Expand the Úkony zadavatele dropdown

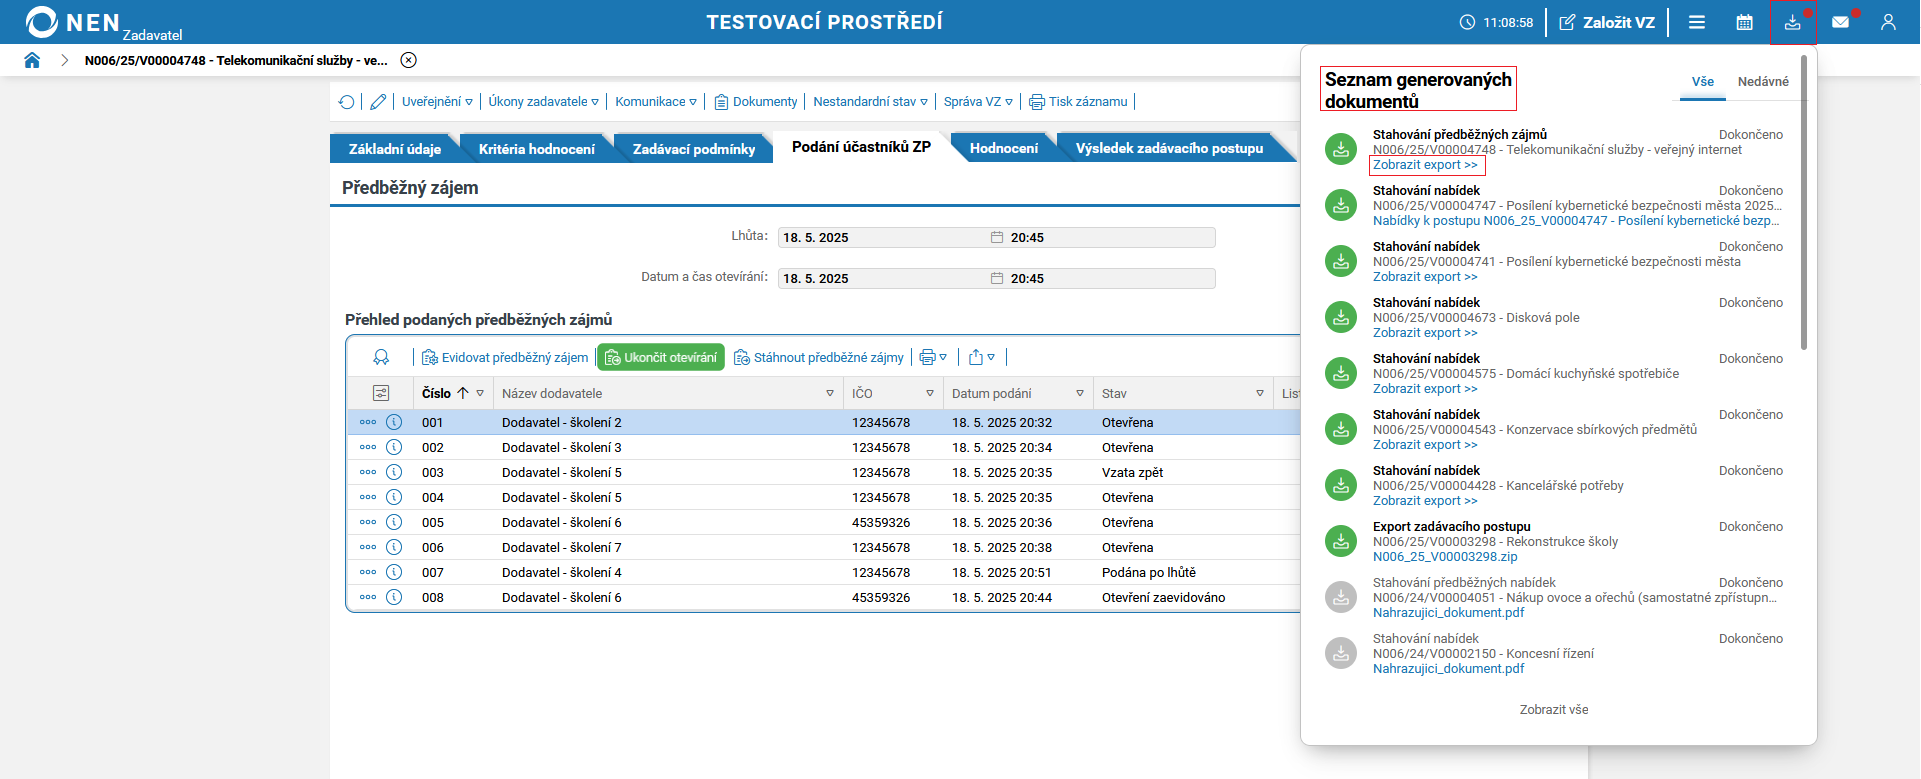tap(543, 102)
